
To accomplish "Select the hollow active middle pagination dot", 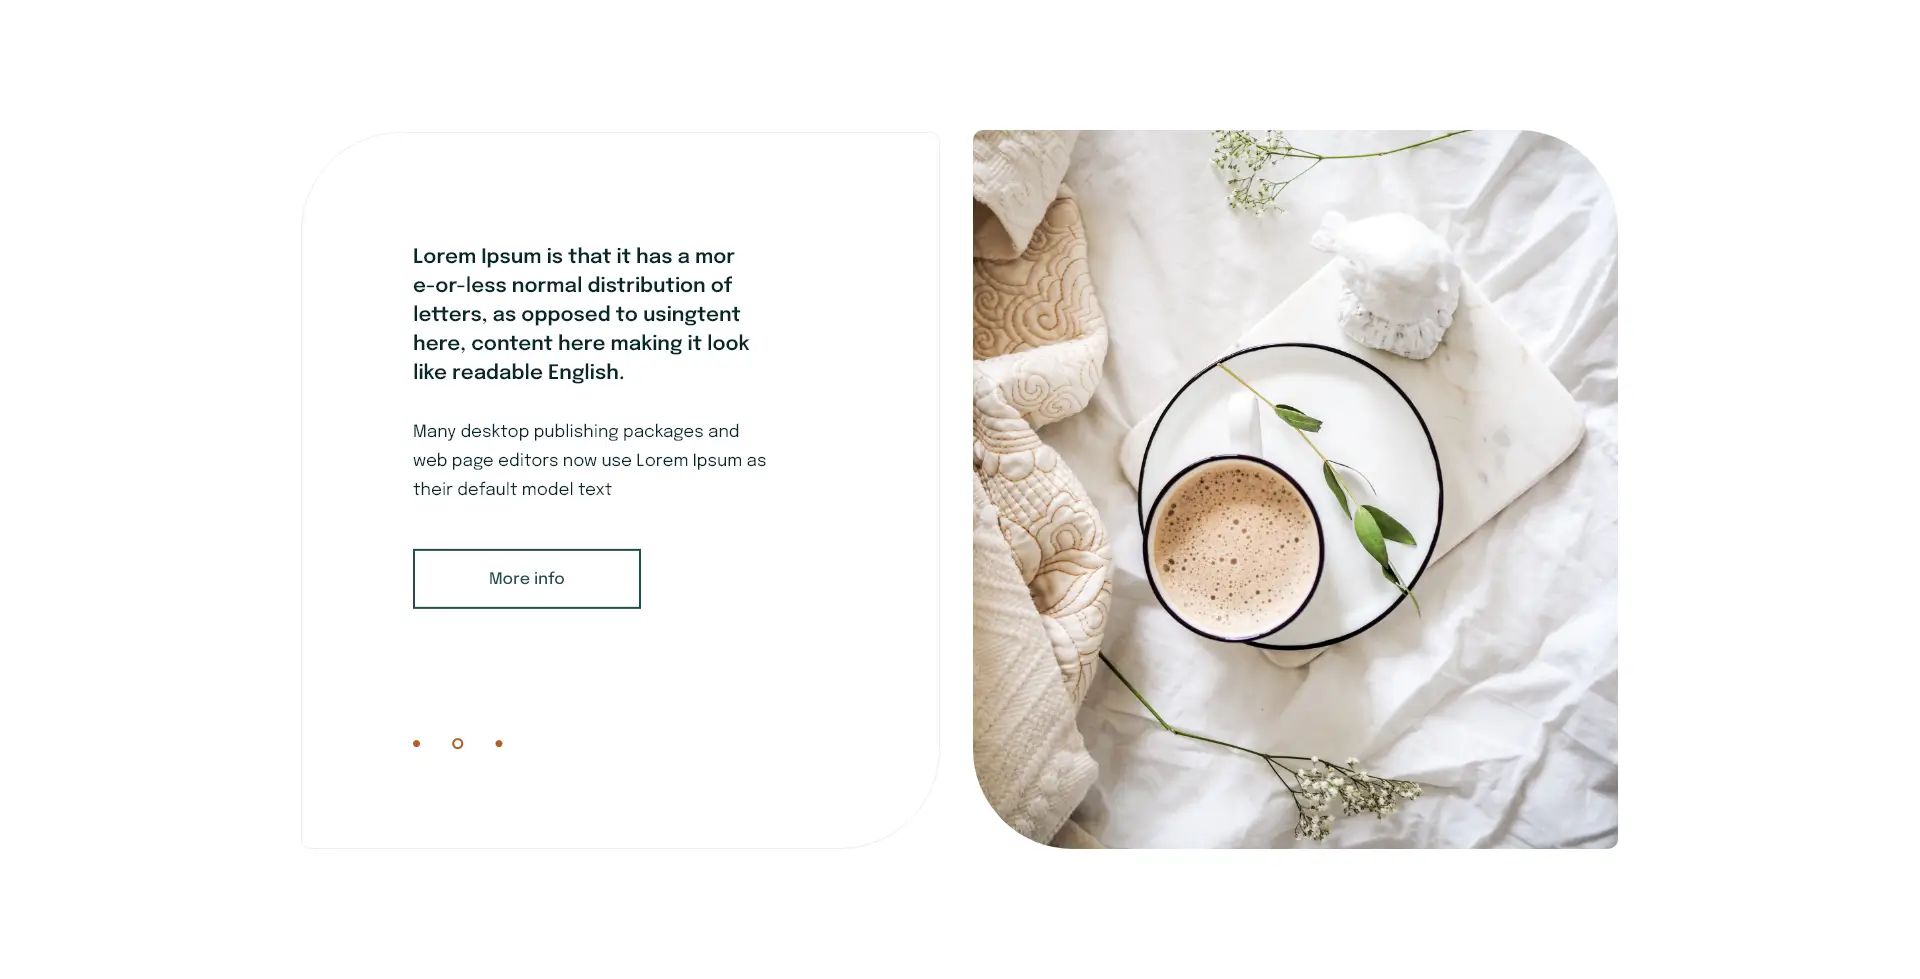I will 458,743.
